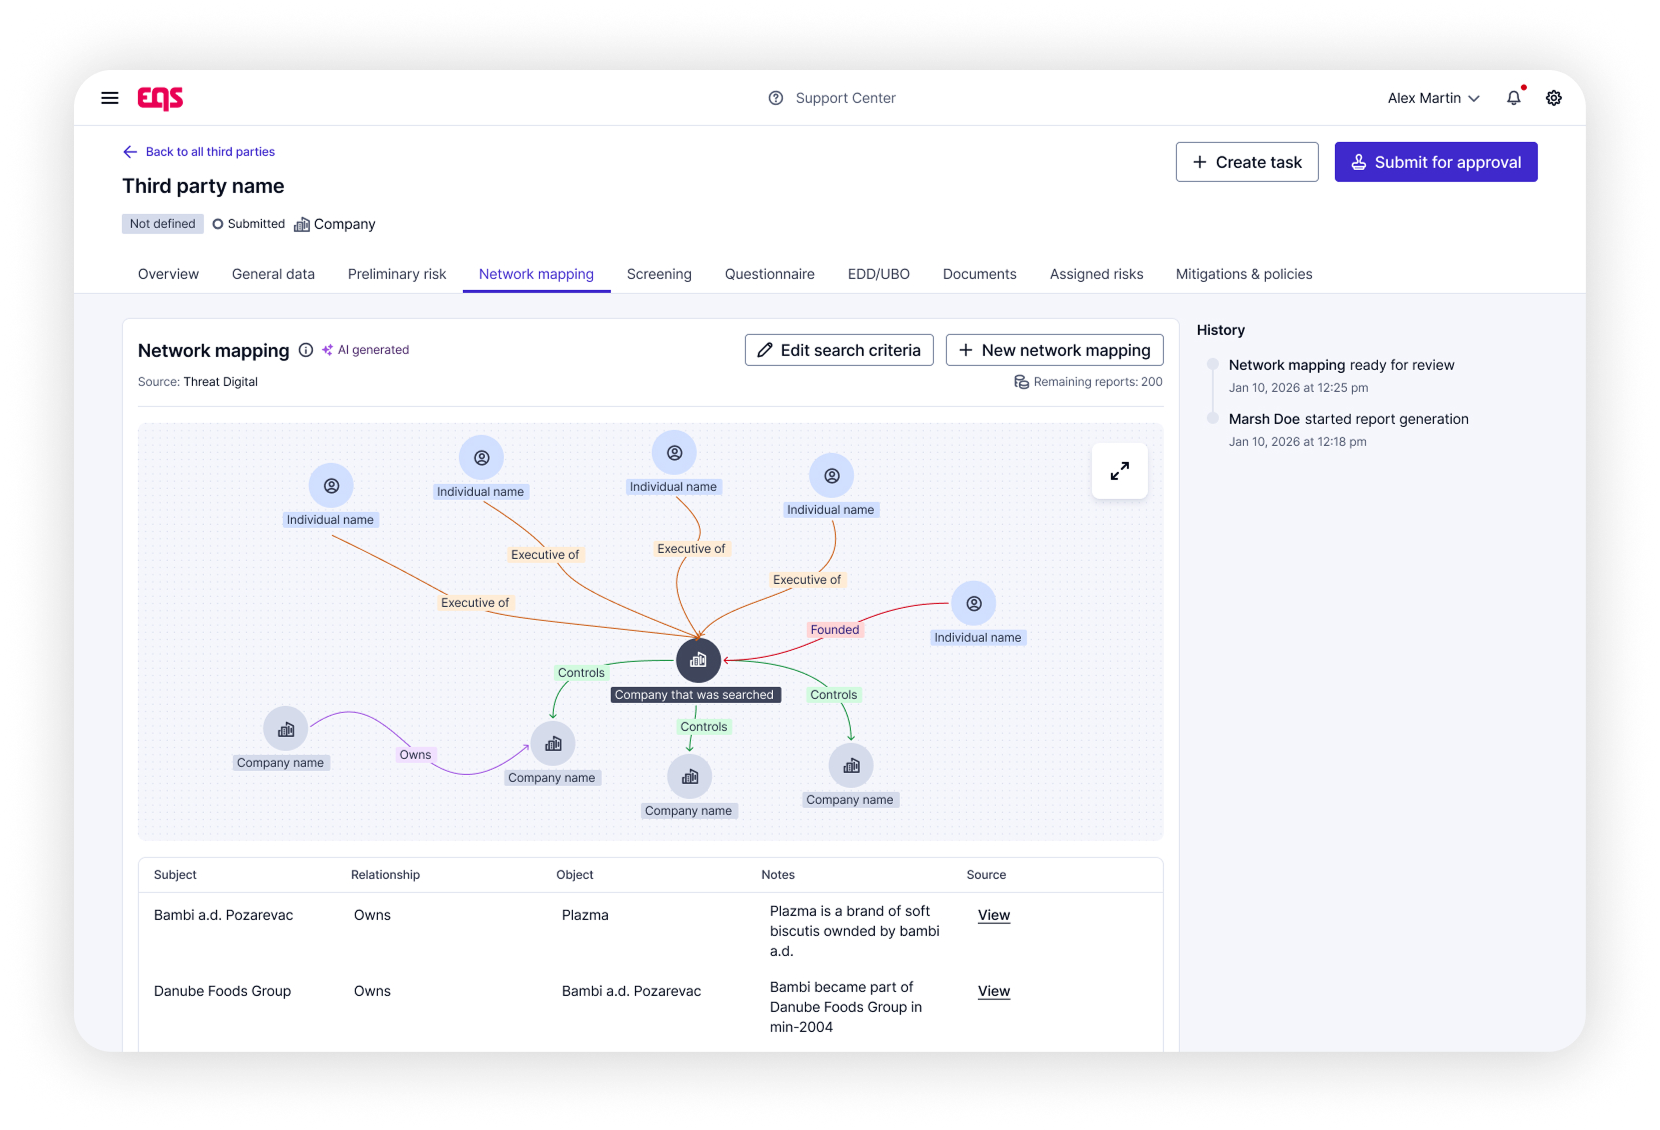
Task: Open the notifications bell
Action: tap(1514, 98)
